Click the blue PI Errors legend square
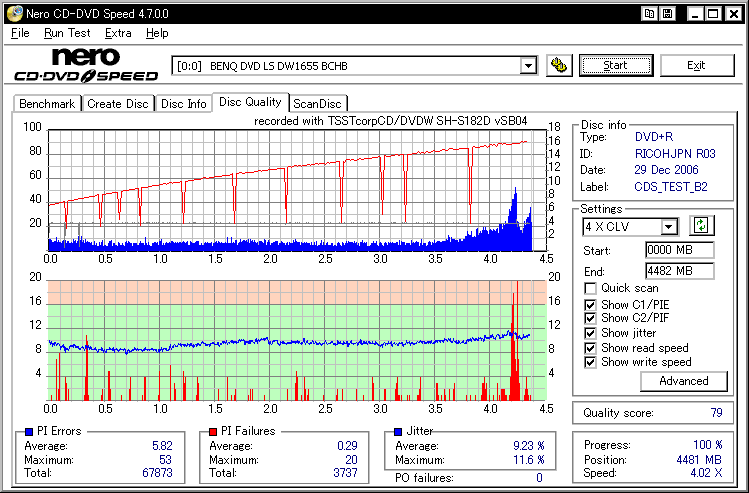This screenshot has width=749, height=493. (x=29, y=432)
